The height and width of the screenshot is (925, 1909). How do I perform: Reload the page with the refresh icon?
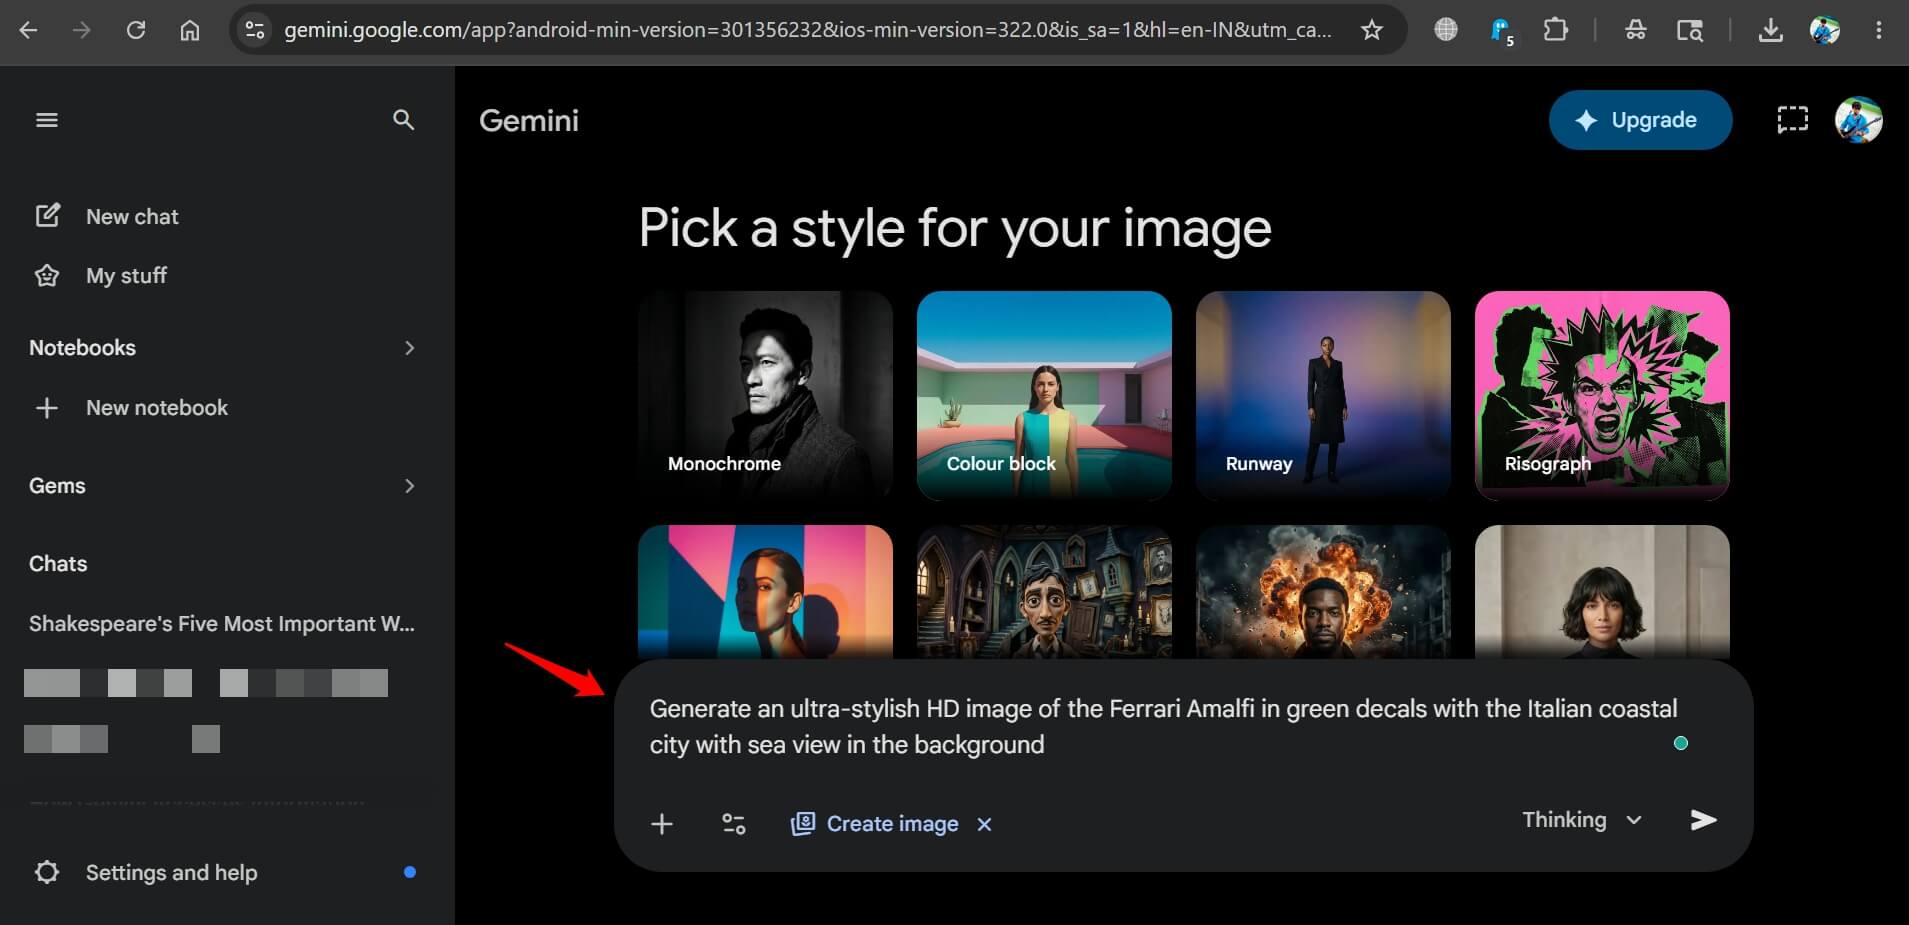(136, 30)
